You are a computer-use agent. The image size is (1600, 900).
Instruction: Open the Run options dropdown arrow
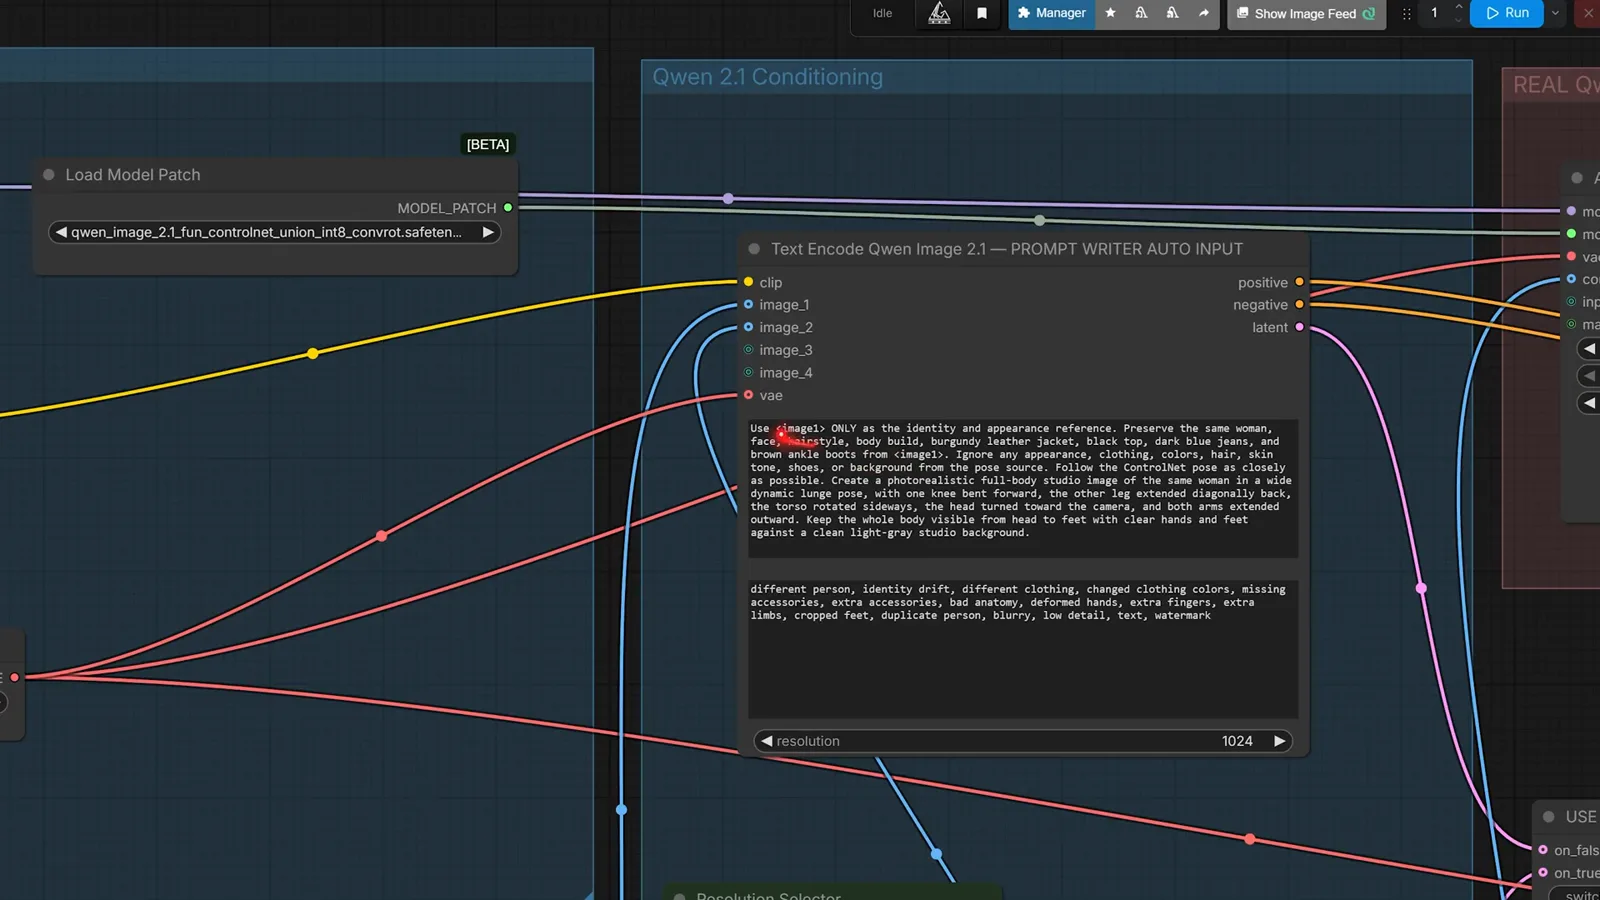click(x=1555, y=13)
